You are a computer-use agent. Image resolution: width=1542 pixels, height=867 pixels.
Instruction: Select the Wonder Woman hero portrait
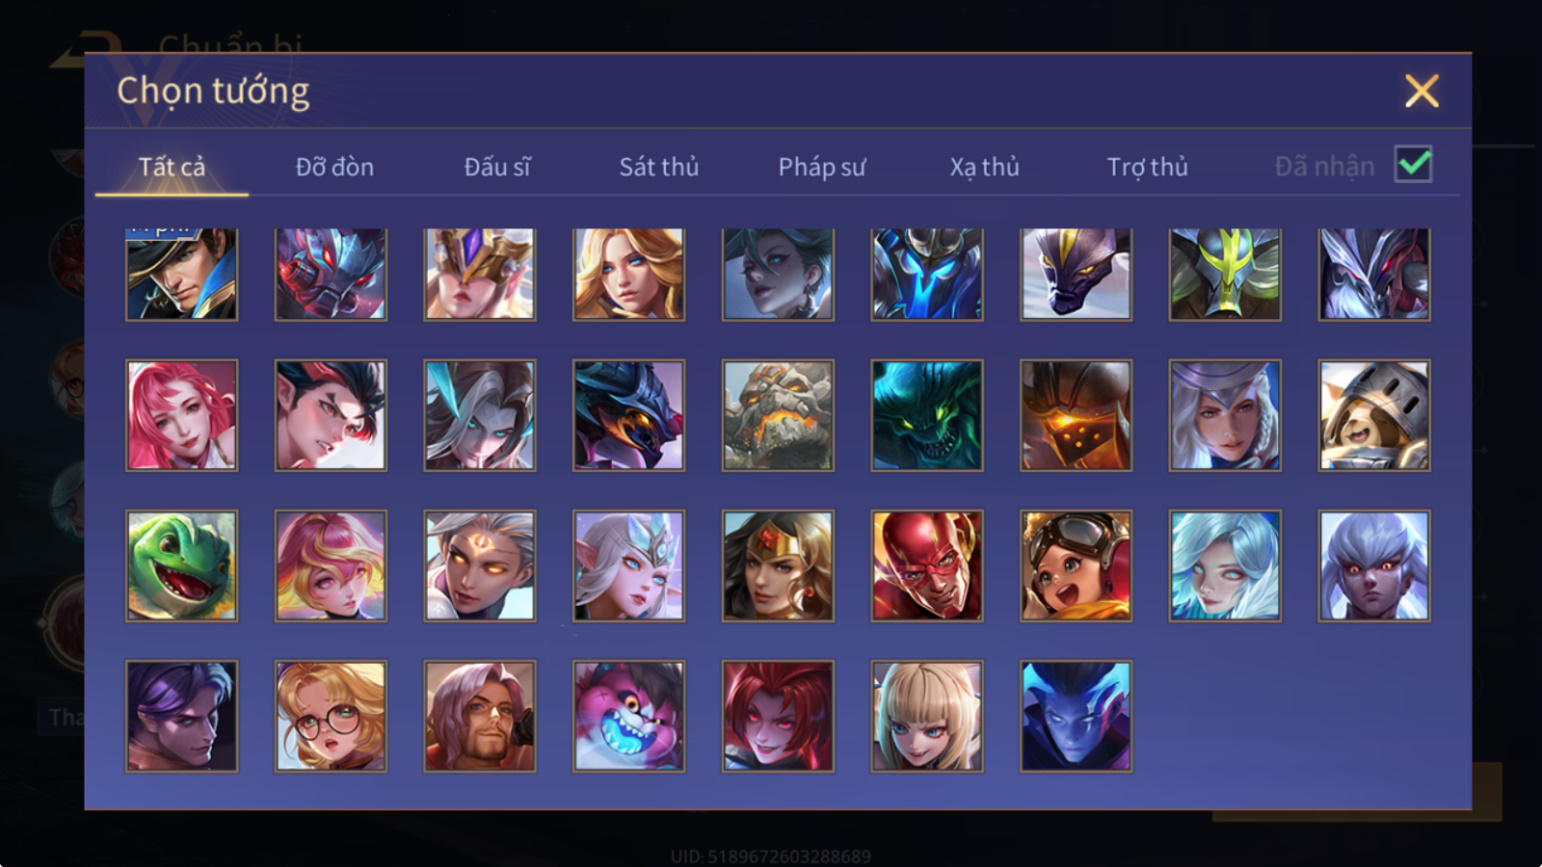[x=778, y=566]
